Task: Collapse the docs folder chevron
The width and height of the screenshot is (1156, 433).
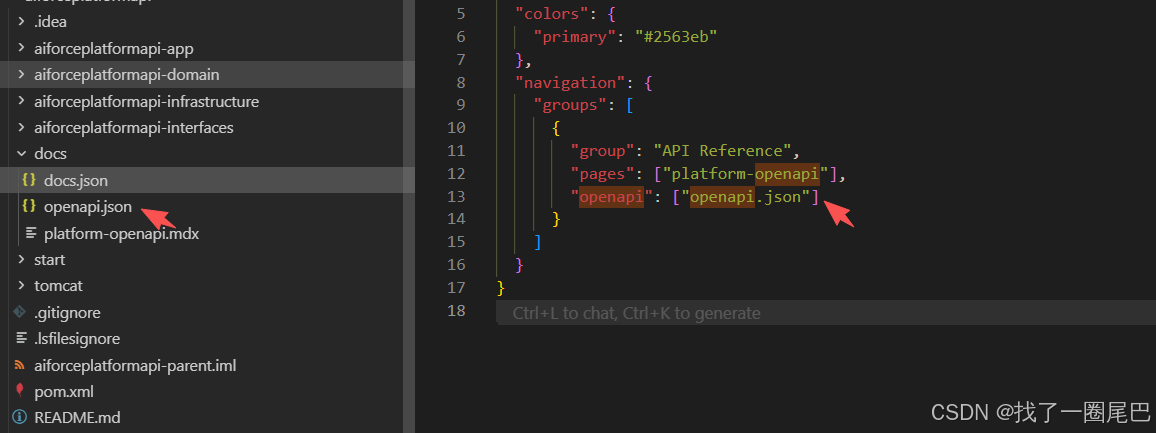Action: (x=22, y=154)
